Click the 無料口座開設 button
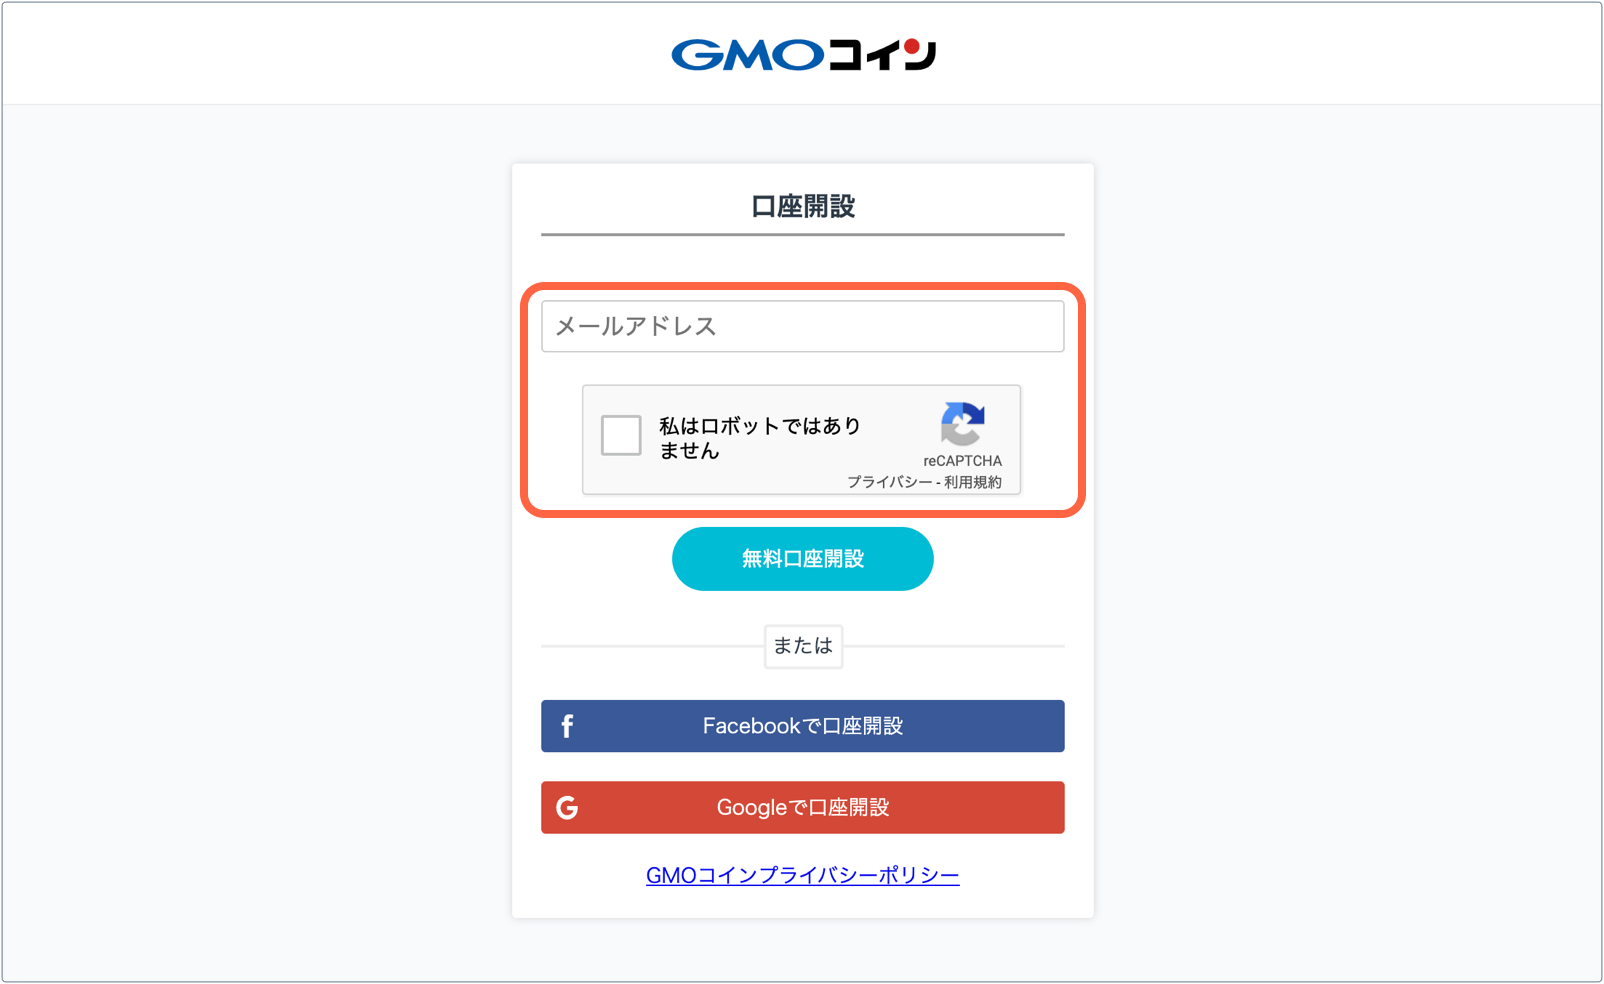This screenshot has height=984, width=1604. pos(803,559)
